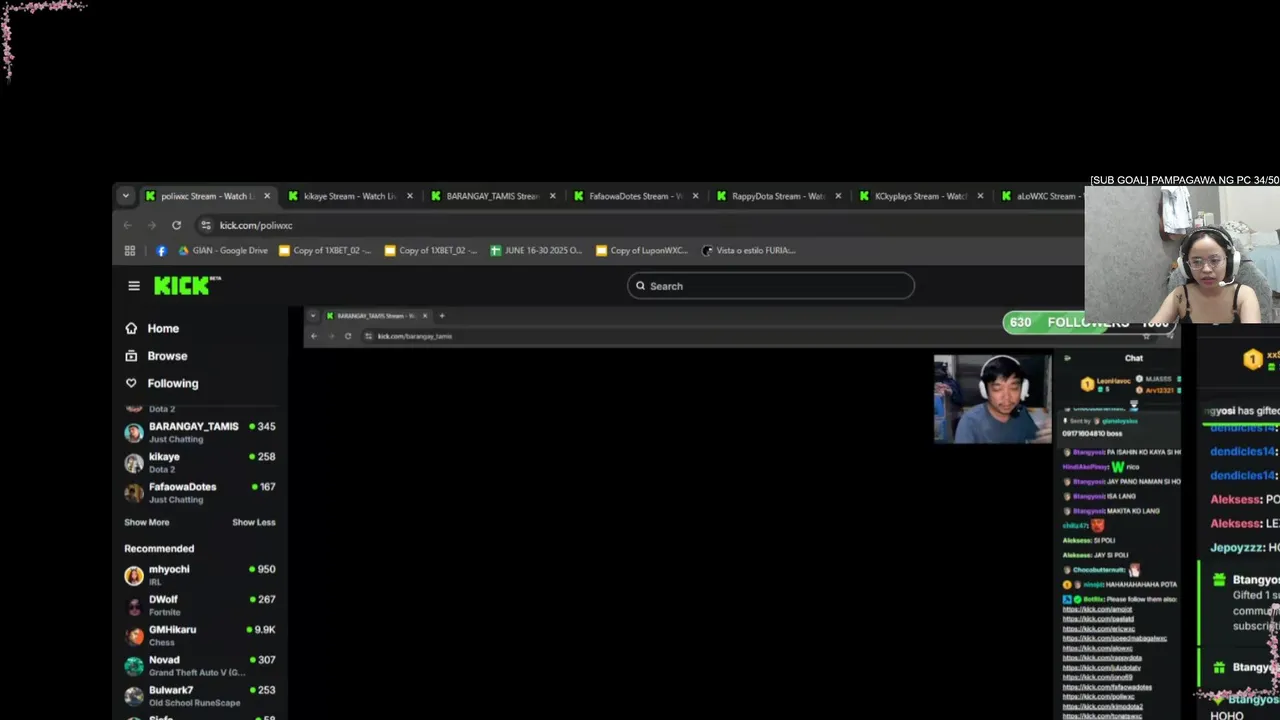
Task: Click the browser back arrow
Action: (x=128, y=225)
